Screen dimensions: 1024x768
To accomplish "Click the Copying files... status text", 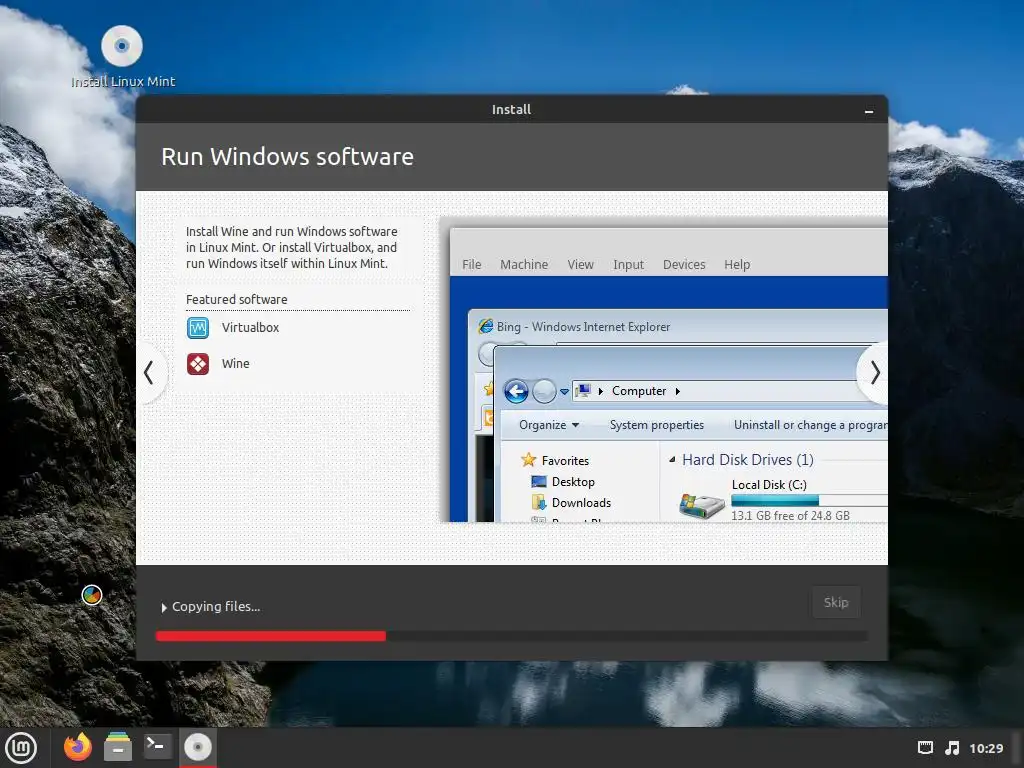I will (x=216, y=607).
